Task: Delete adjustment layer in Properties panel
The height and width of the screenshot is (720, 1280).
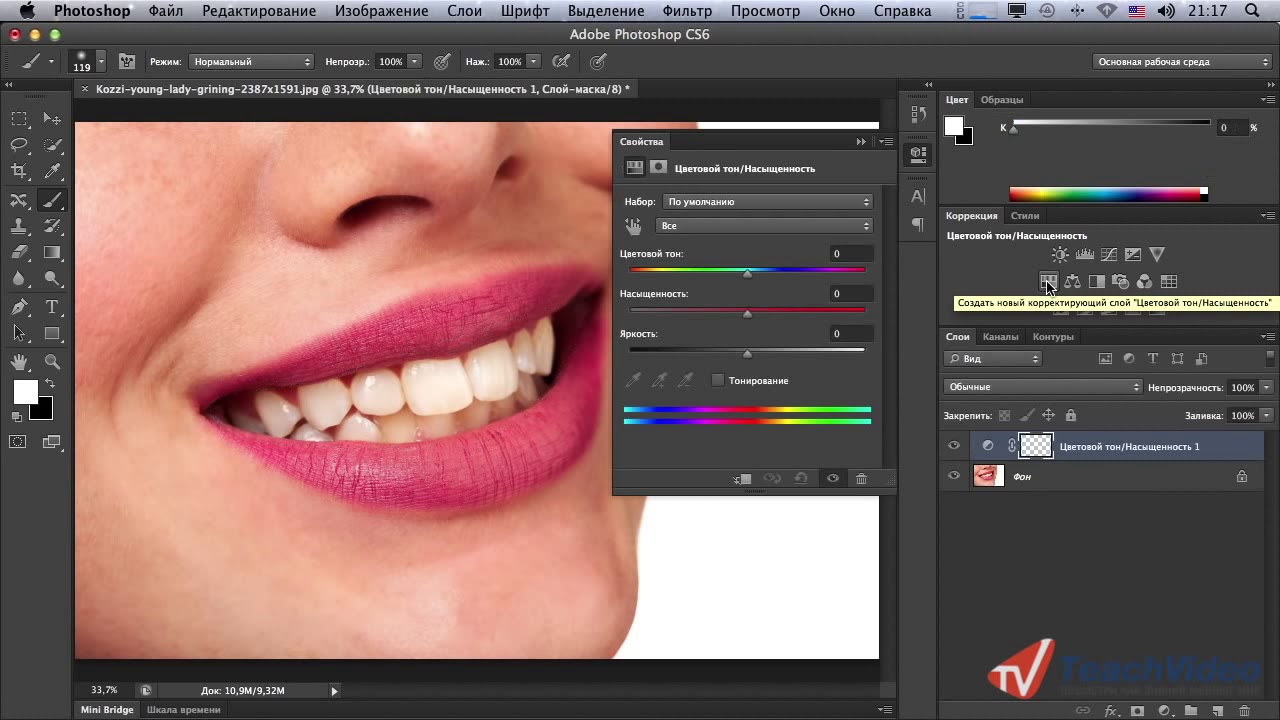Action: click(861, 479)
